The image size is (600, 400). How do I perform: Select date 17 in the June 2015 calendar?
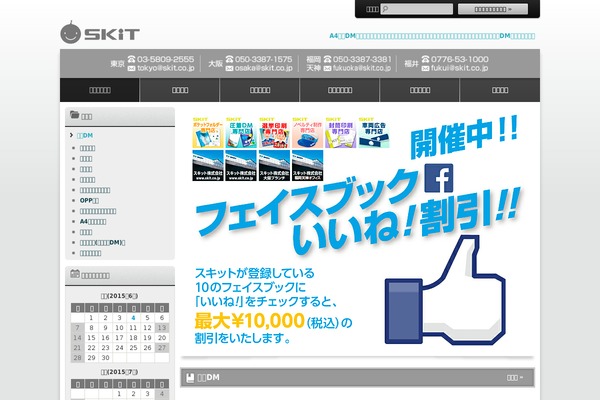click(119, 338)
